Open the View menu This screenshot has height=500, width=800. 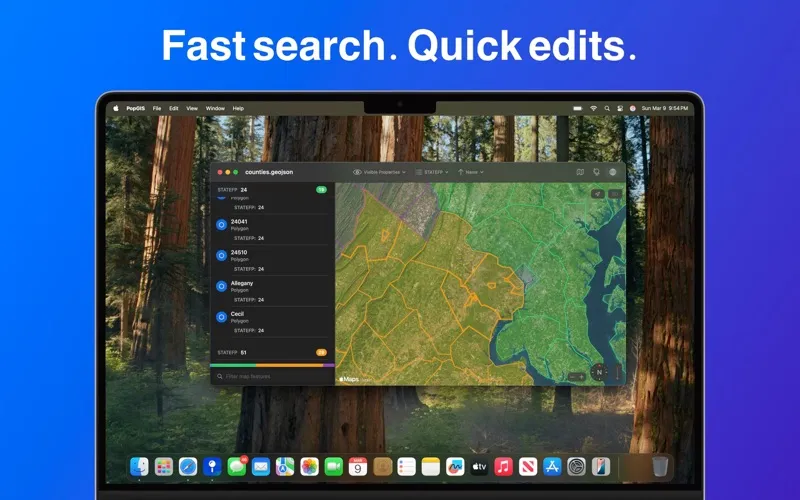tap(192, 108)
